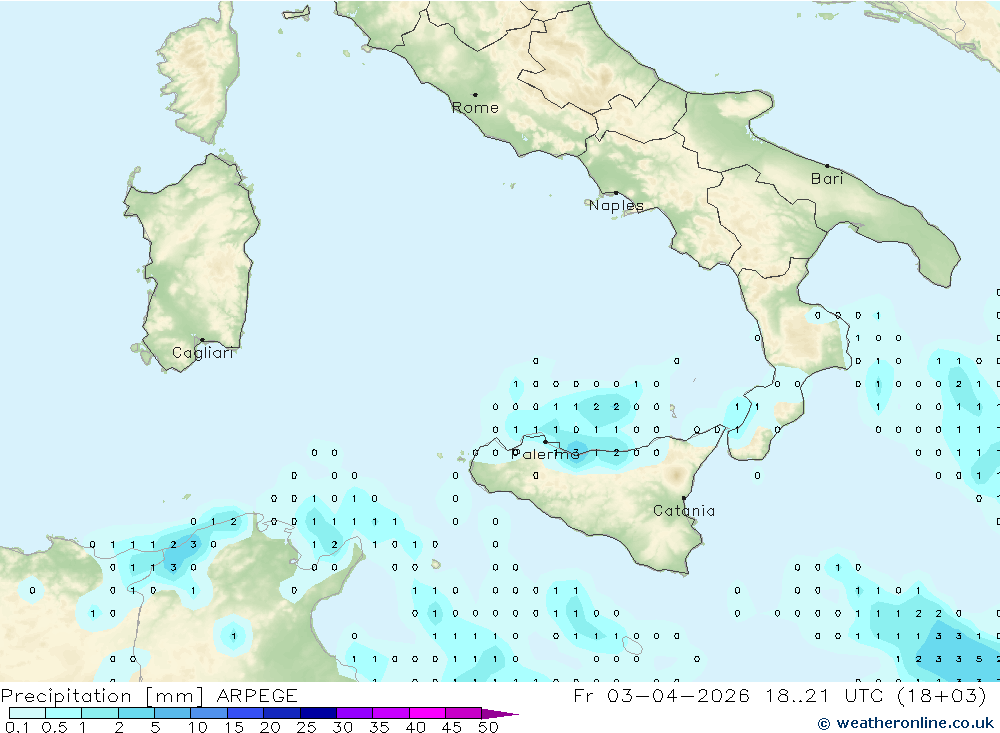The height and width of the screenshot is (733, 1000).
Task: Click the weatheronline.co.uk copyright link
Action: pyautogui.click(x=906, y=723)
